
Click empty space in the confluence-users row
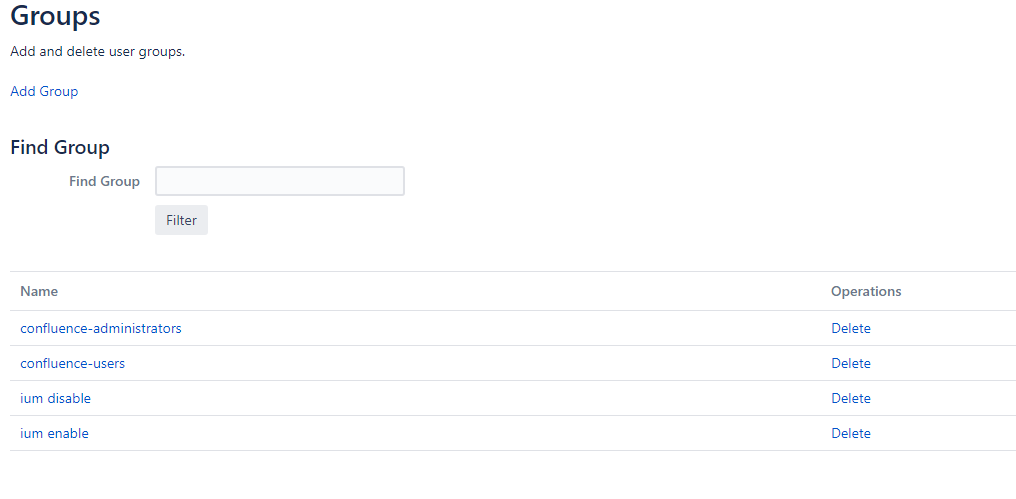(x=450, y=363)
